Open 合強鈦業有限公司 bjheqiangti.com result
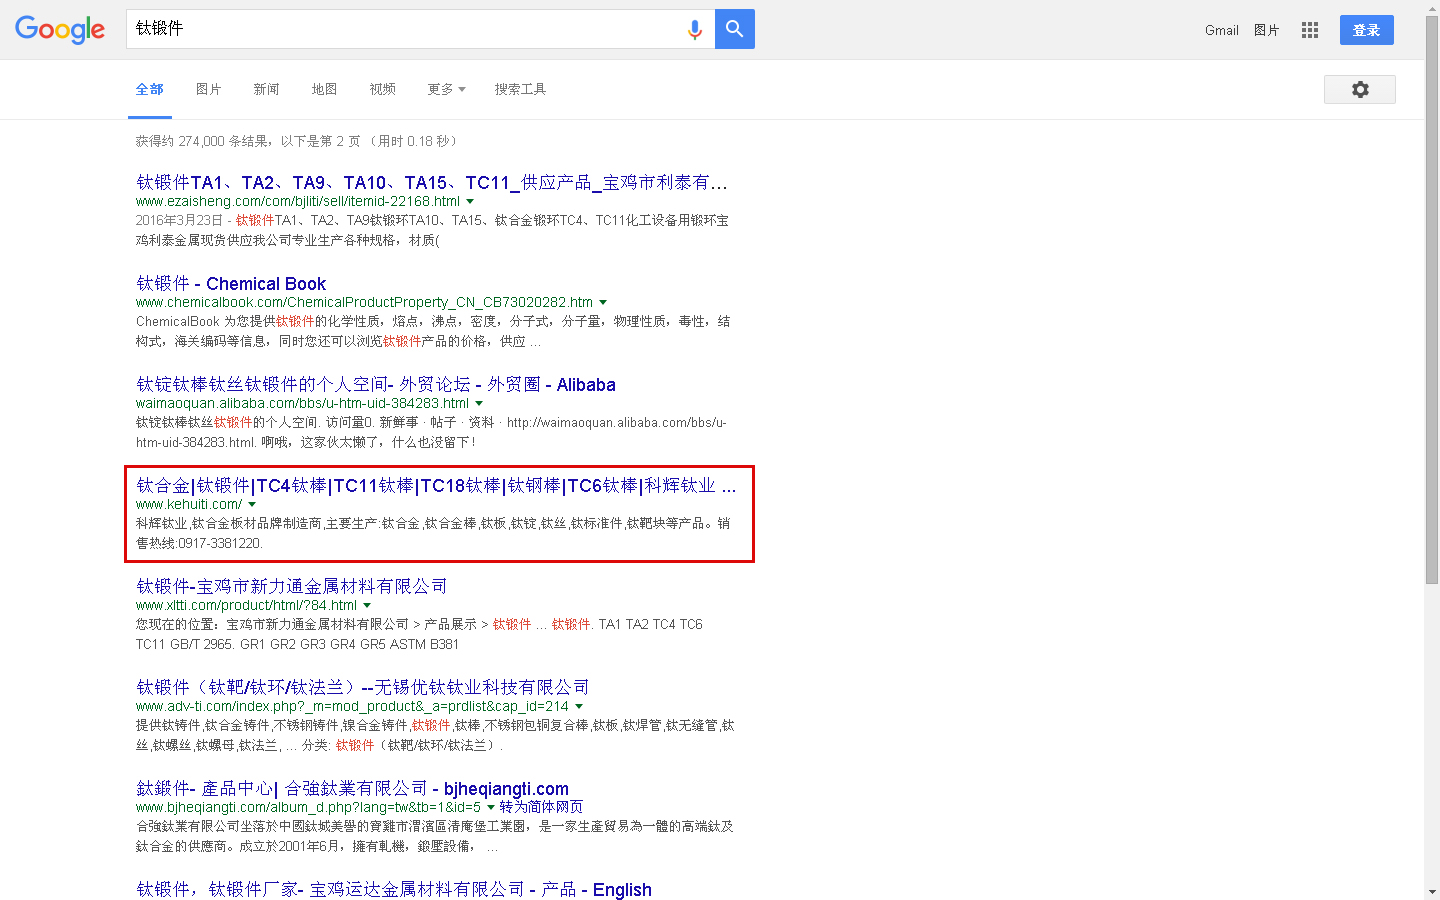The width and height of the screenshot is (1440, 900). (x=353, y=788)
